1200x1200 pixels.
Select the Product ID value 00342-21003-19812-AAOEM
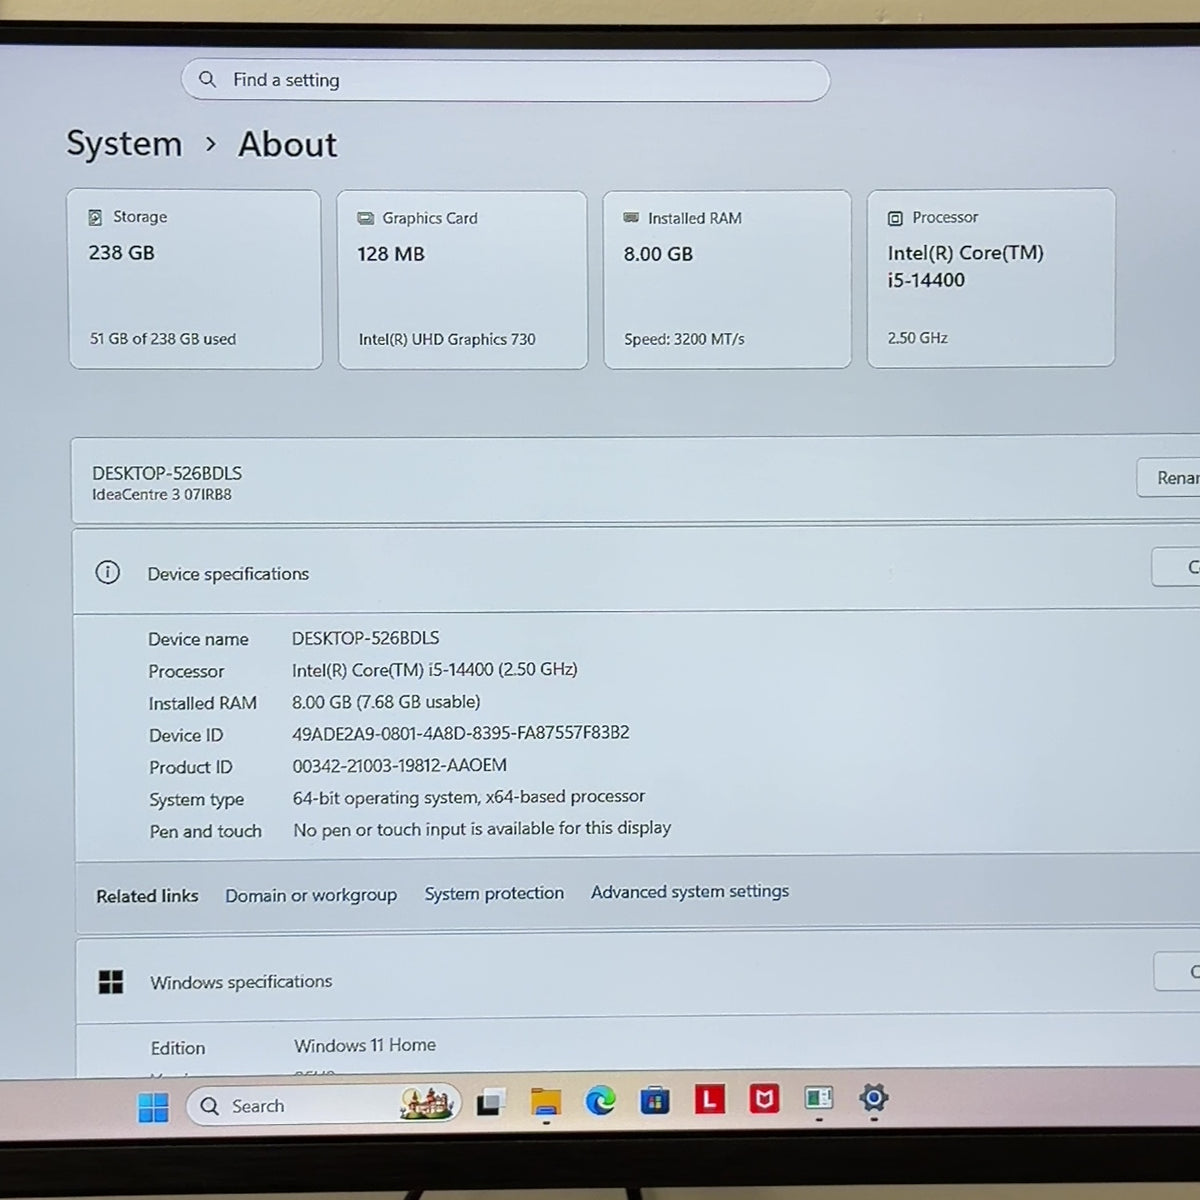[400, 765]
